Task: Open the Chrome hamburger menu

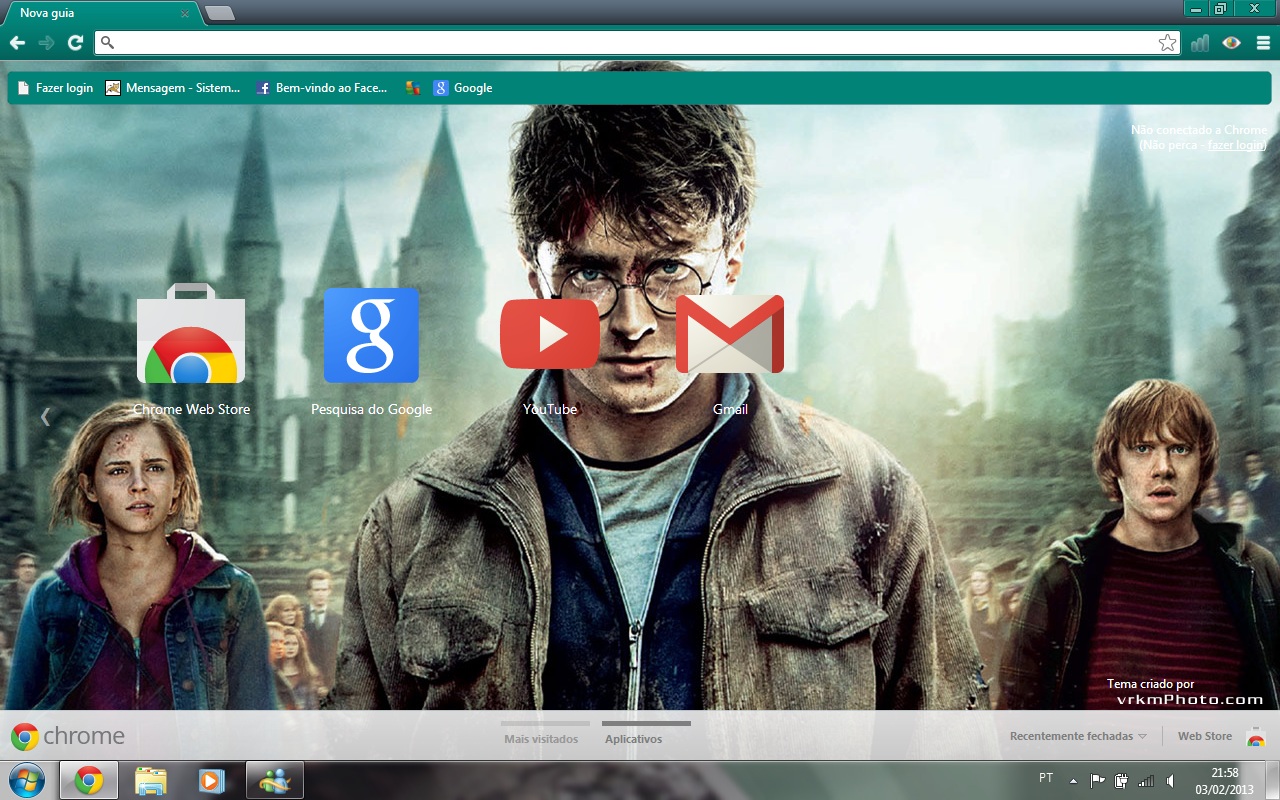Action: [1263, 43]
